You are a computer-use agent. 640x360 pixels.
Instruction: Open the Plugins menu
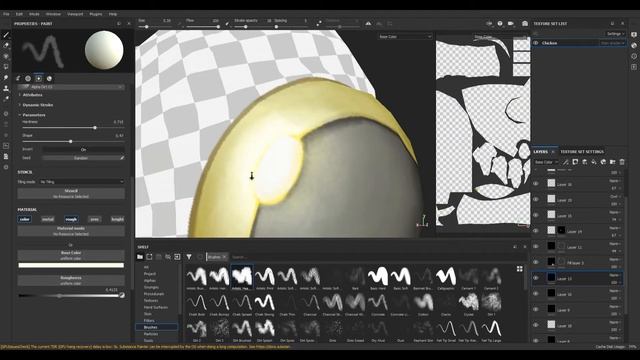(96, 14)
